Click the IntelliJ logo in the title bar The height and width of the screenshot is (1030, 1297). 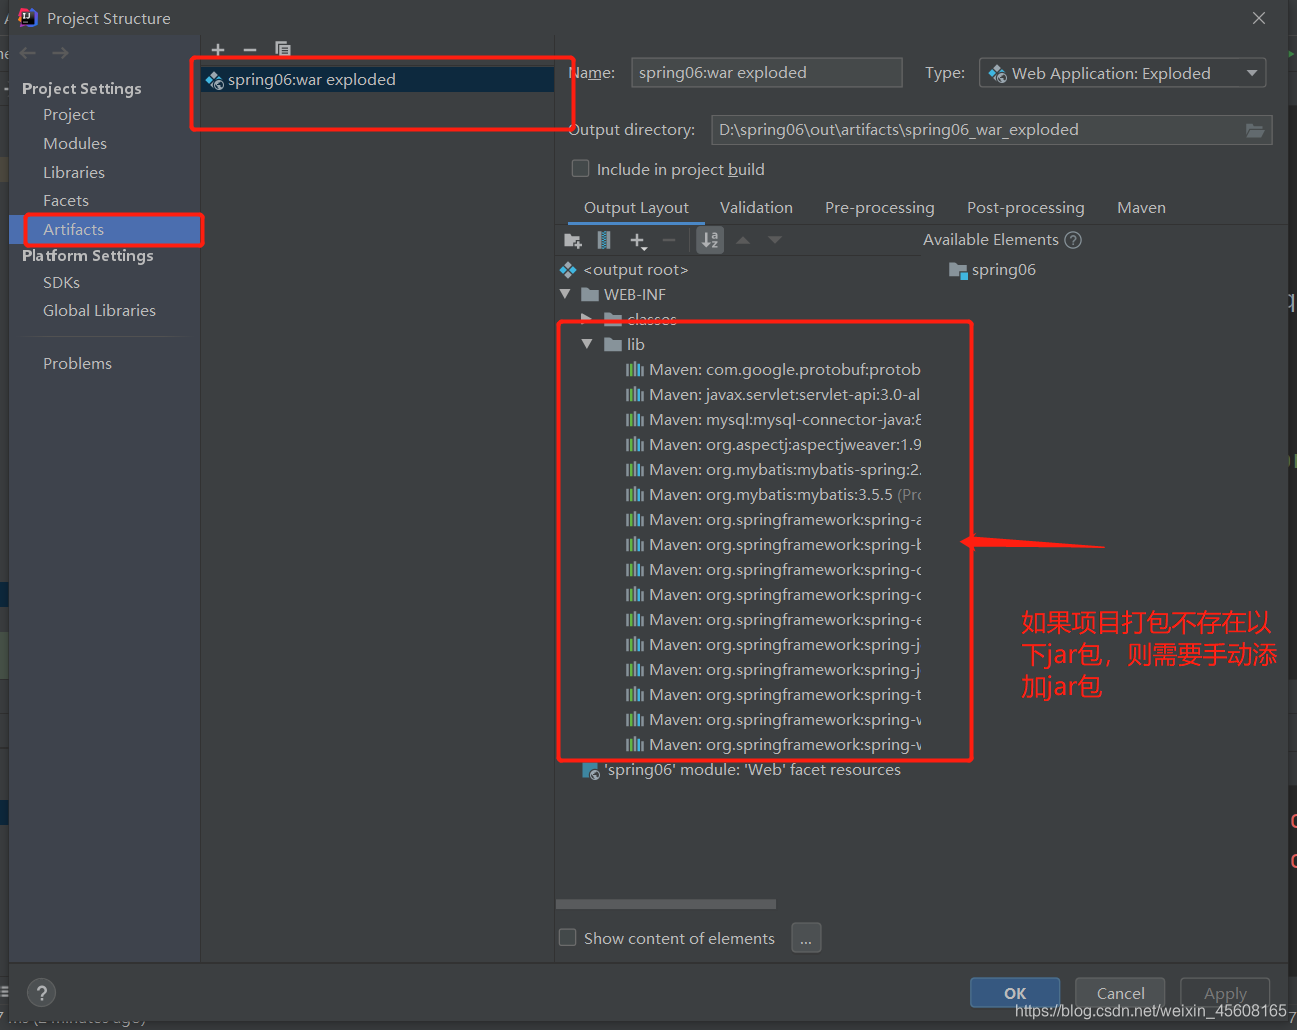pyautogui.click(x=28, y=17)
